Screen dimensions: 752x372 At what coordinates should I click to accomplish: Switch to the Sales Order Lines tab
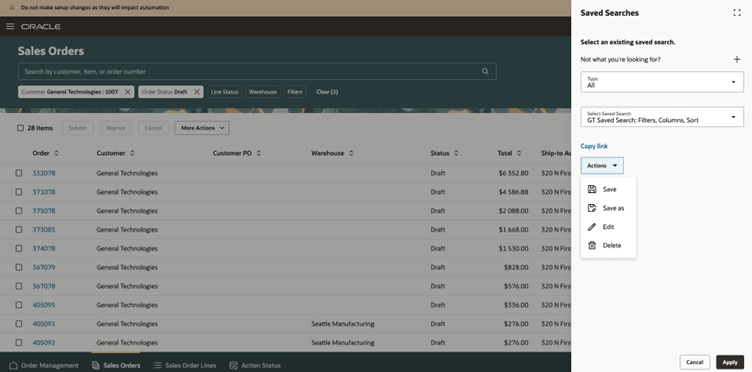pos(185,365)
